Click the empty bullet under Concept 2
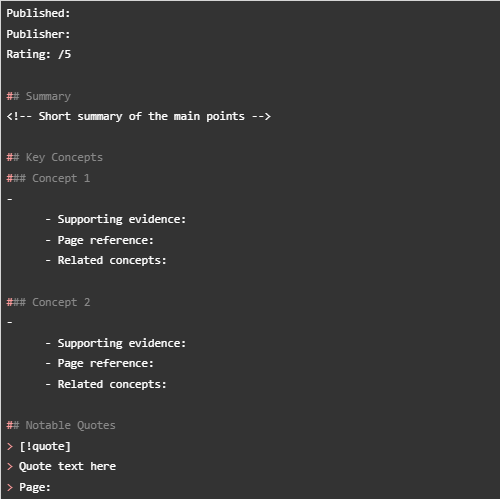The width and height of the screenshot is (500, 499). click(10, 323)
